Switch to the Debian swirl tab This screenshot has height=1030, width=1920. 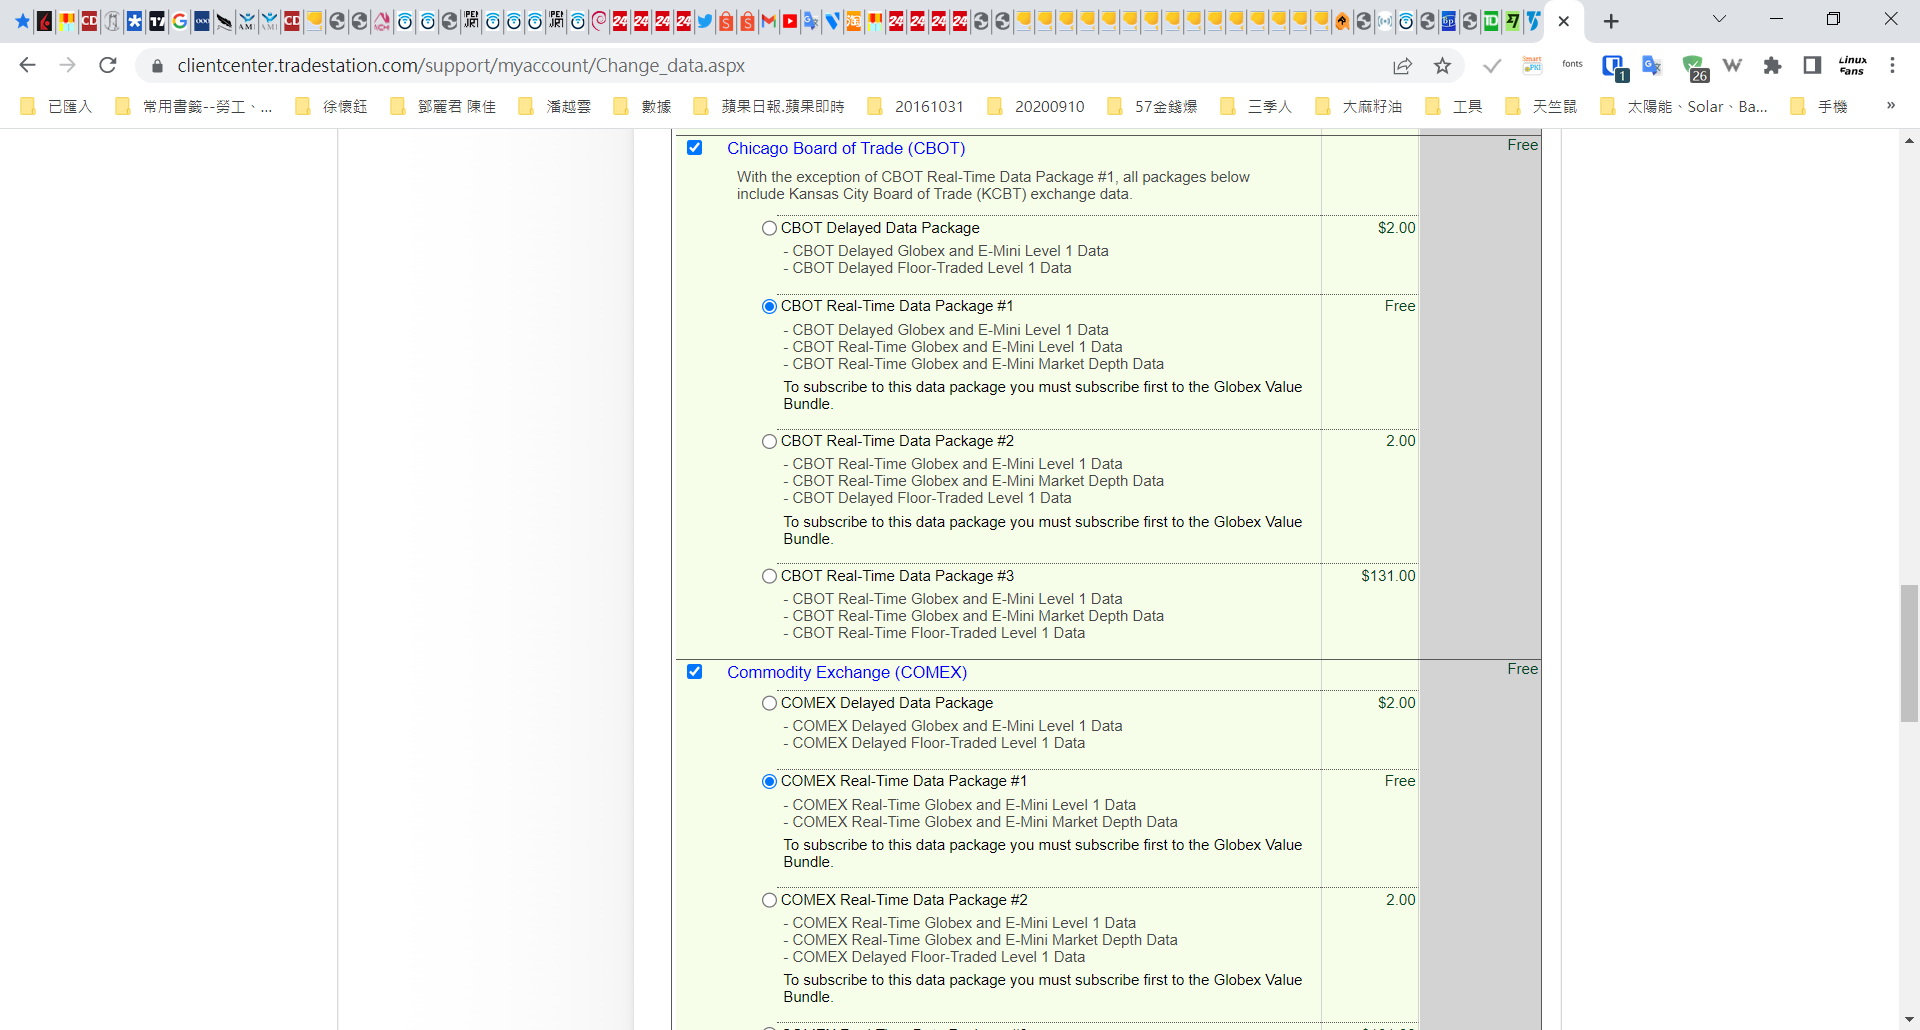tap(598, 21)
